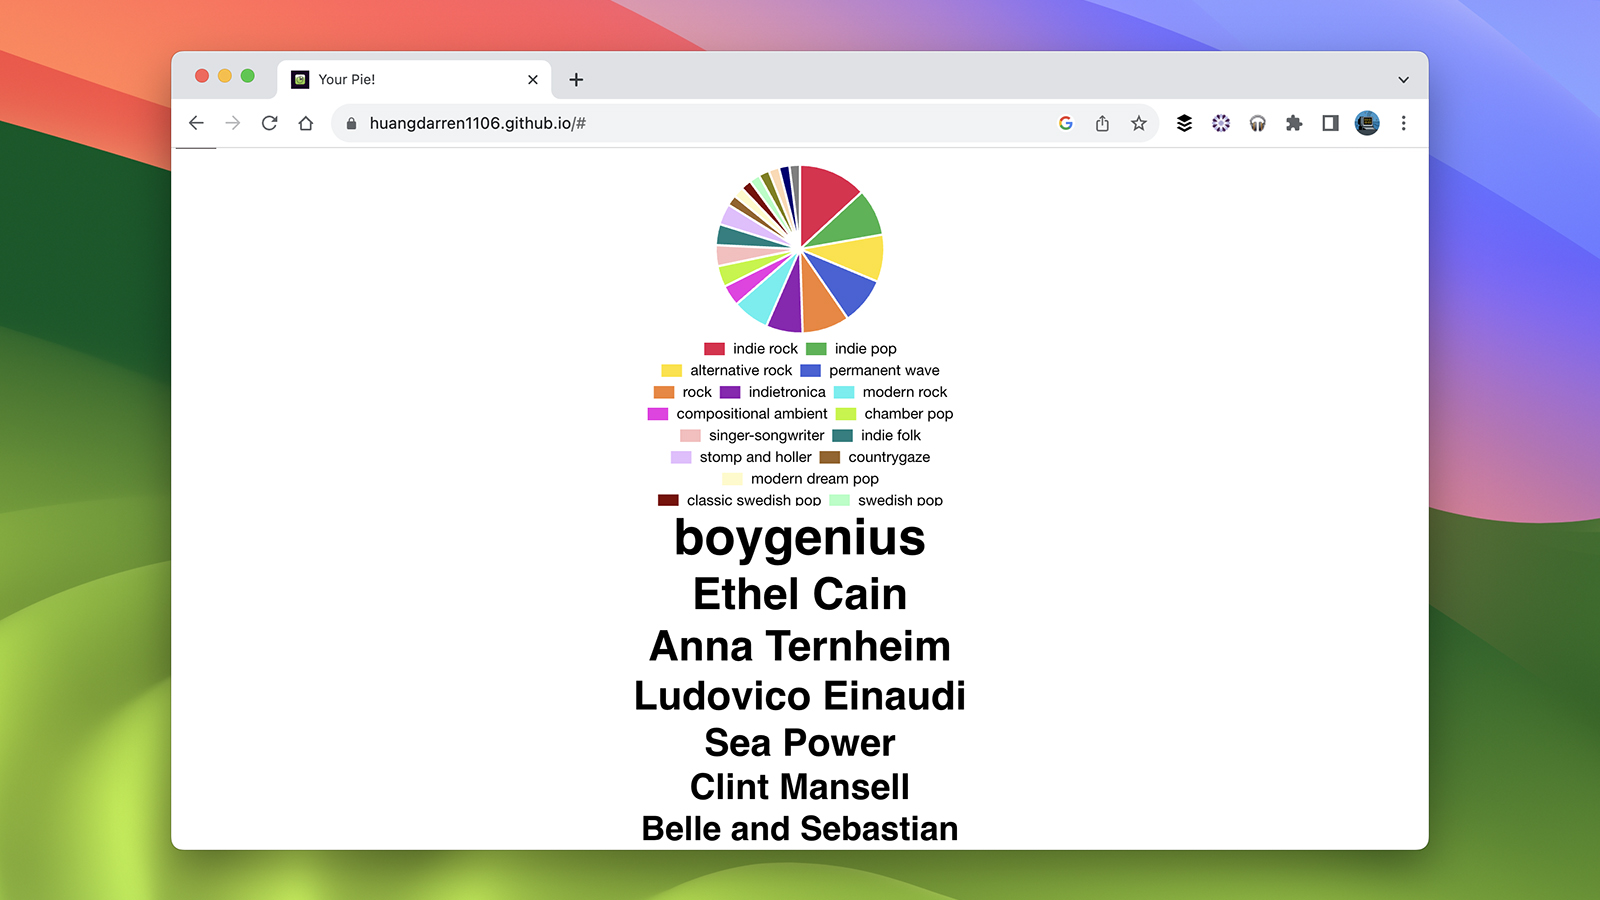
Task: Click the purple indietronica pie slice
Action: pos(788,305)
